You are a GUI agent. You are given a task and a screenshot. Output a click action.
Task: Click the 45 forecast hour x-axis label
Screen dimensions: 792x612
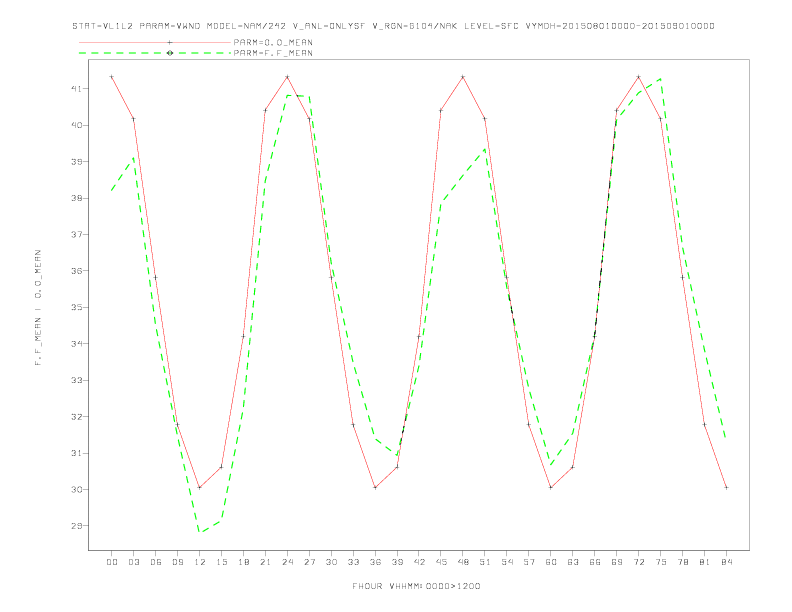pos(441,562)
